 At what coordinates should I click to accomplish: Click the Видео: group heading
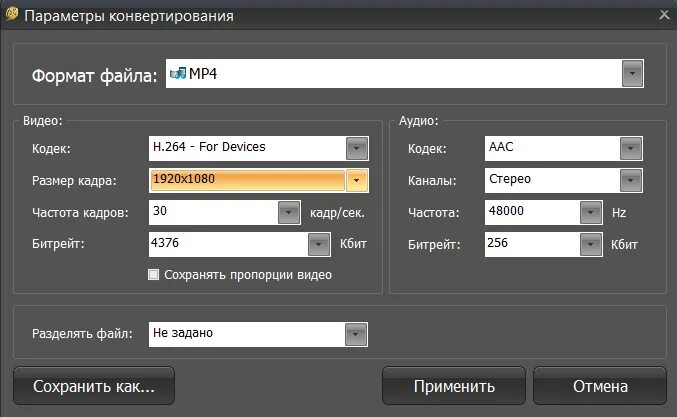coord(43,121)
